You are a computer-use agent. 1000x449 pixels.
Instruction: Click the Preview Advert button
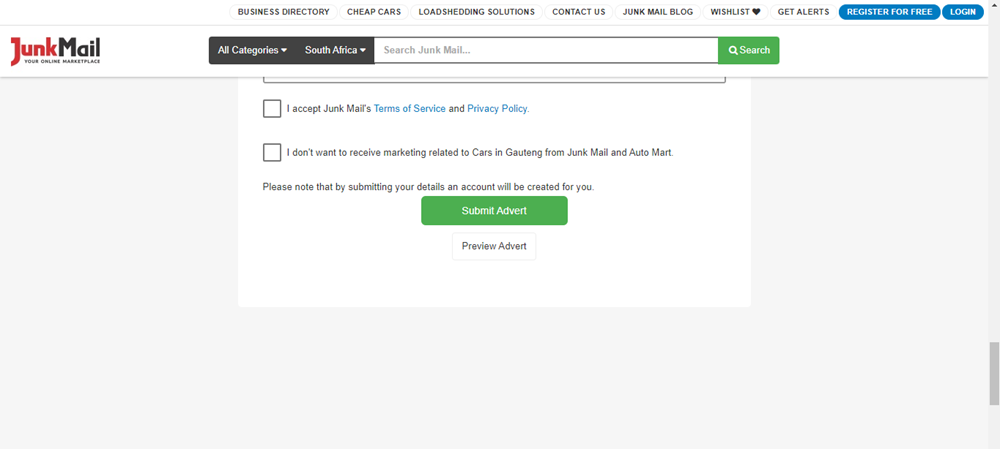coord(494,247)
